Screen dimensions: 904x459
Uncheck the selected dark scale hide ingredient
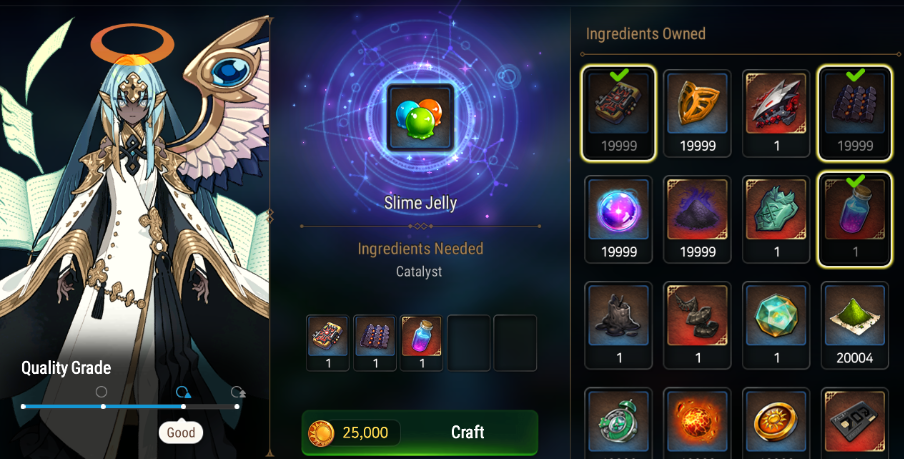[x=855, y=113]
